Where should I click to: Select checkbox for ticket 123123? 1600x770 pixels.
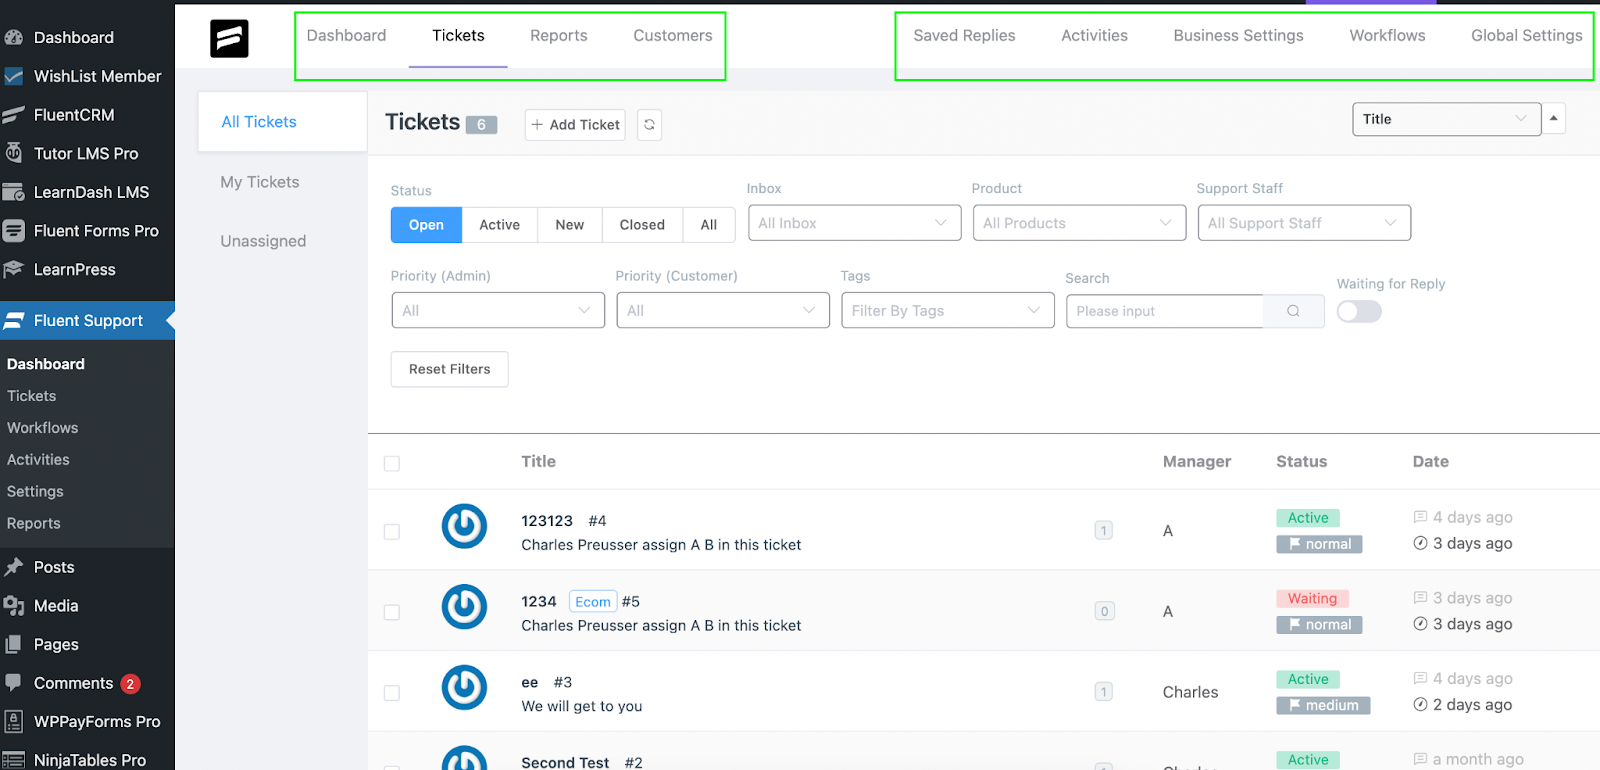pyautogui.click(x=392, y=532)
